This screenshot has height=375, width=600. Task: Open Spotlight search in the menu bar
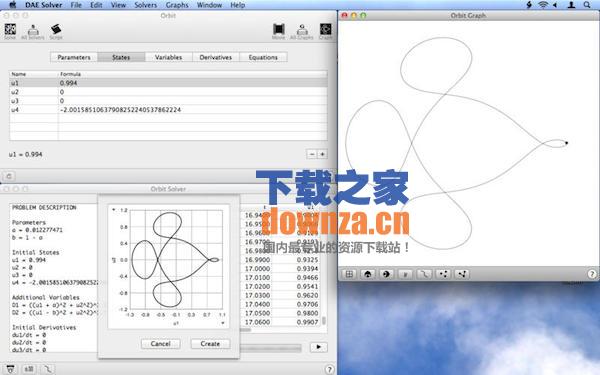[x=587, y=5]
